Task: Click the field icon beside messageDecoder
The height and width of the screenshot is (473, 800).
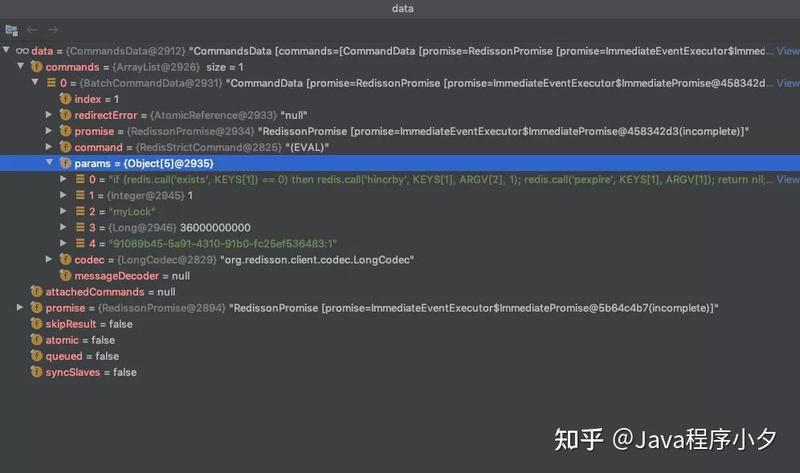Action: 65,276
